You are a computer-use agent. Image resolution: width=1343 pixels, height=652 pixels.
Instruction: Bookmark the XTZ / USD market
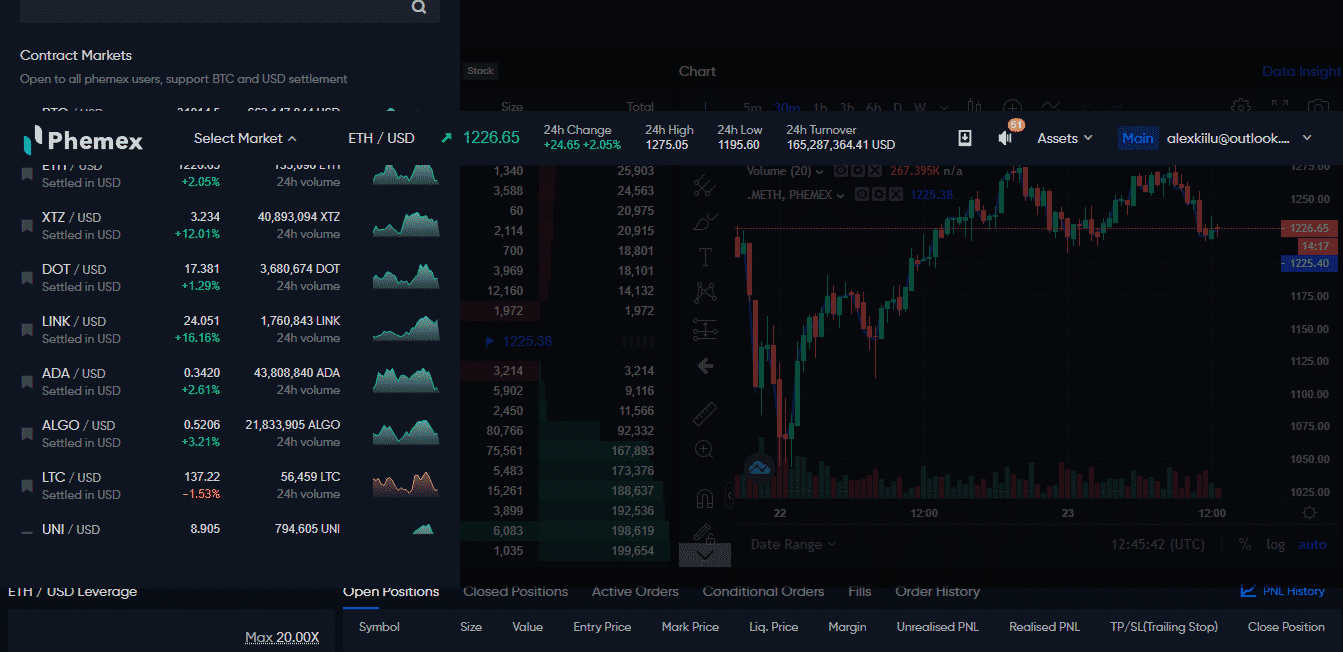pyautogui.click(x=27, y=226)
